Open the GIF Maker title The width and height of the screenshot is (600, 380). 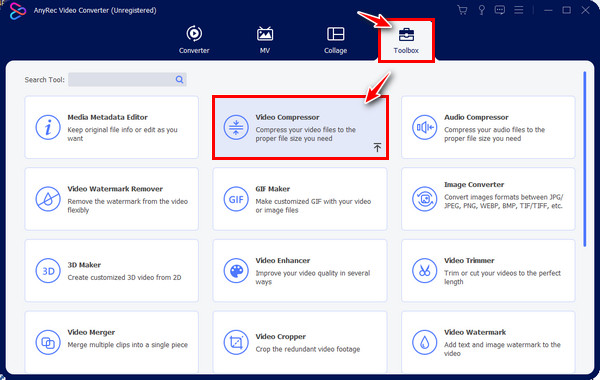click(272, 189)
